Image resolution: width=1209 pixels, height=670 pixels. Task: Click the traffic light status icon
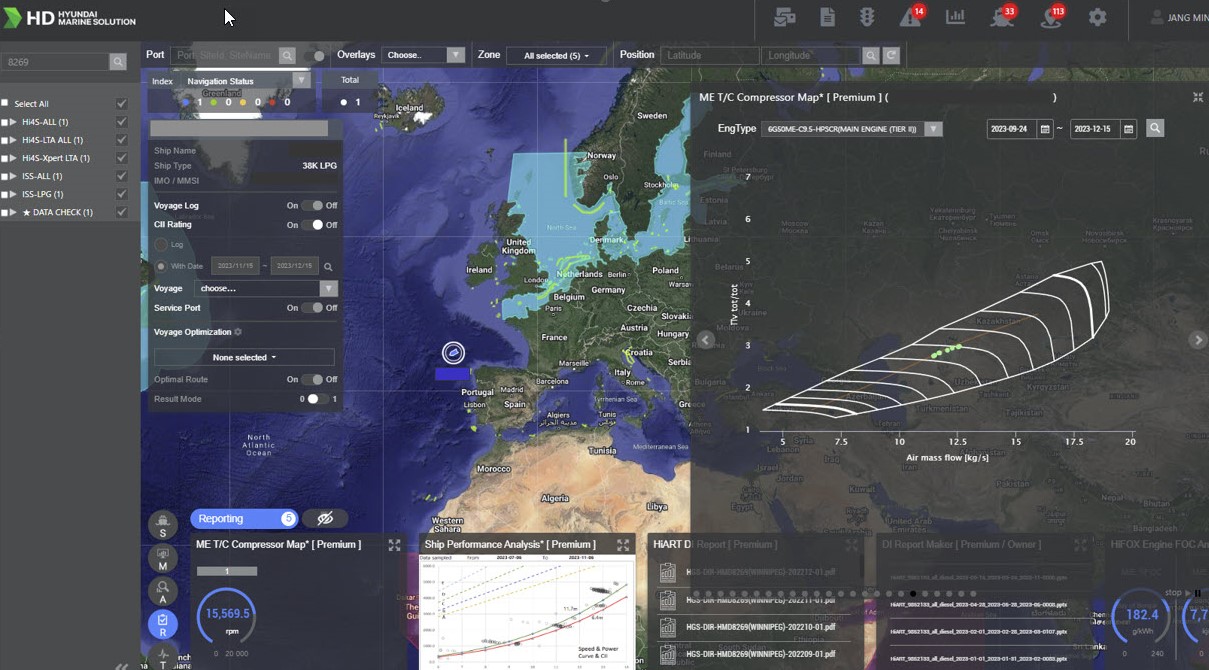coord(867,17)
